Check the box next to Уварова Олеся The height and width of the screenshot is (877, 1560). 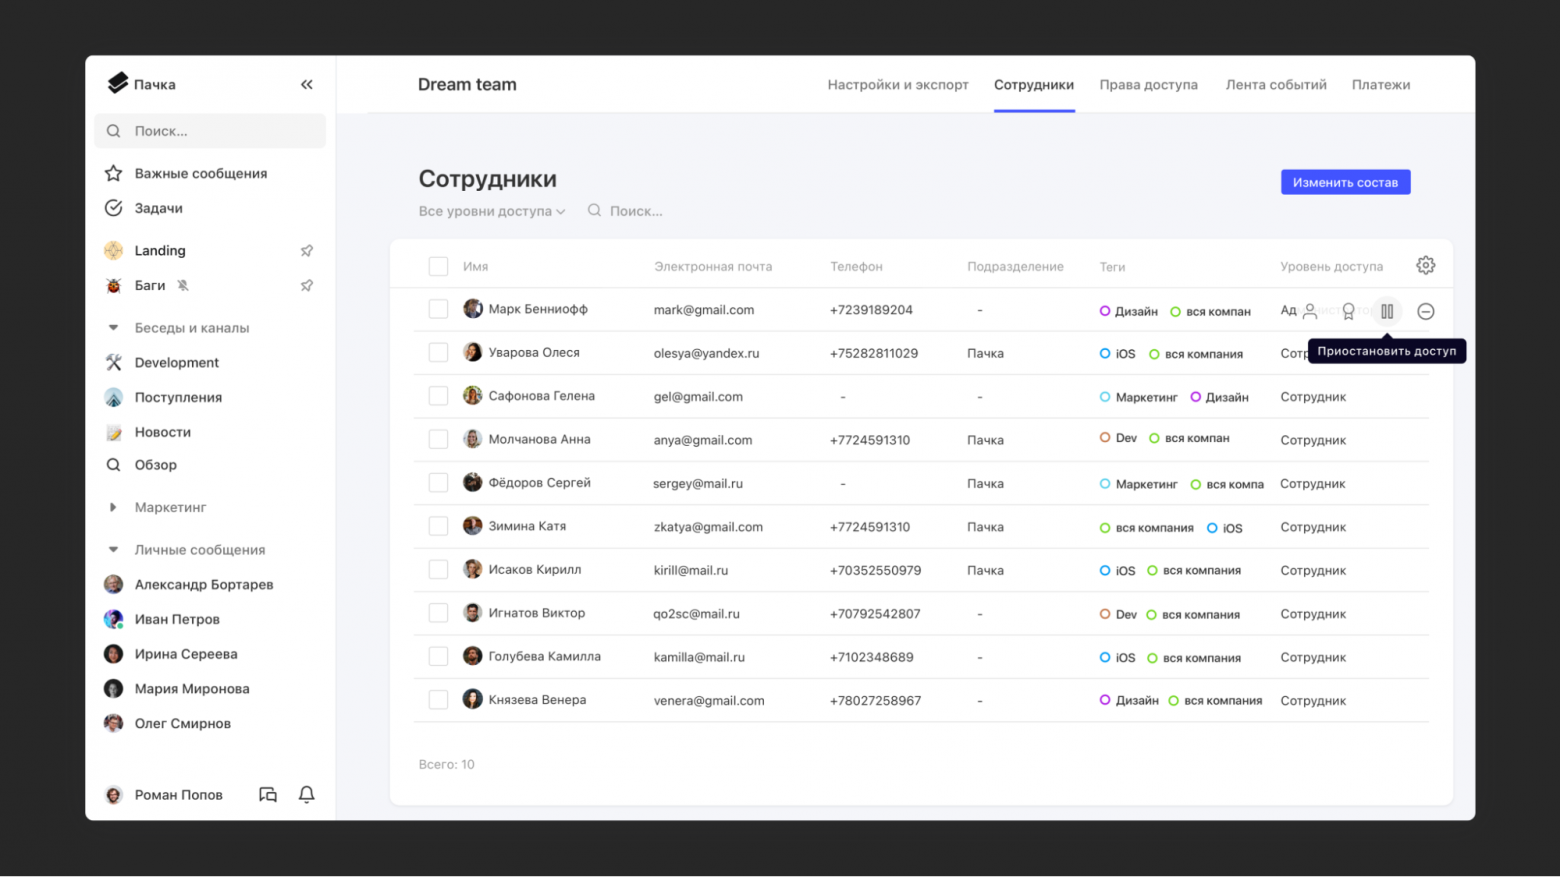coord(438,353)
